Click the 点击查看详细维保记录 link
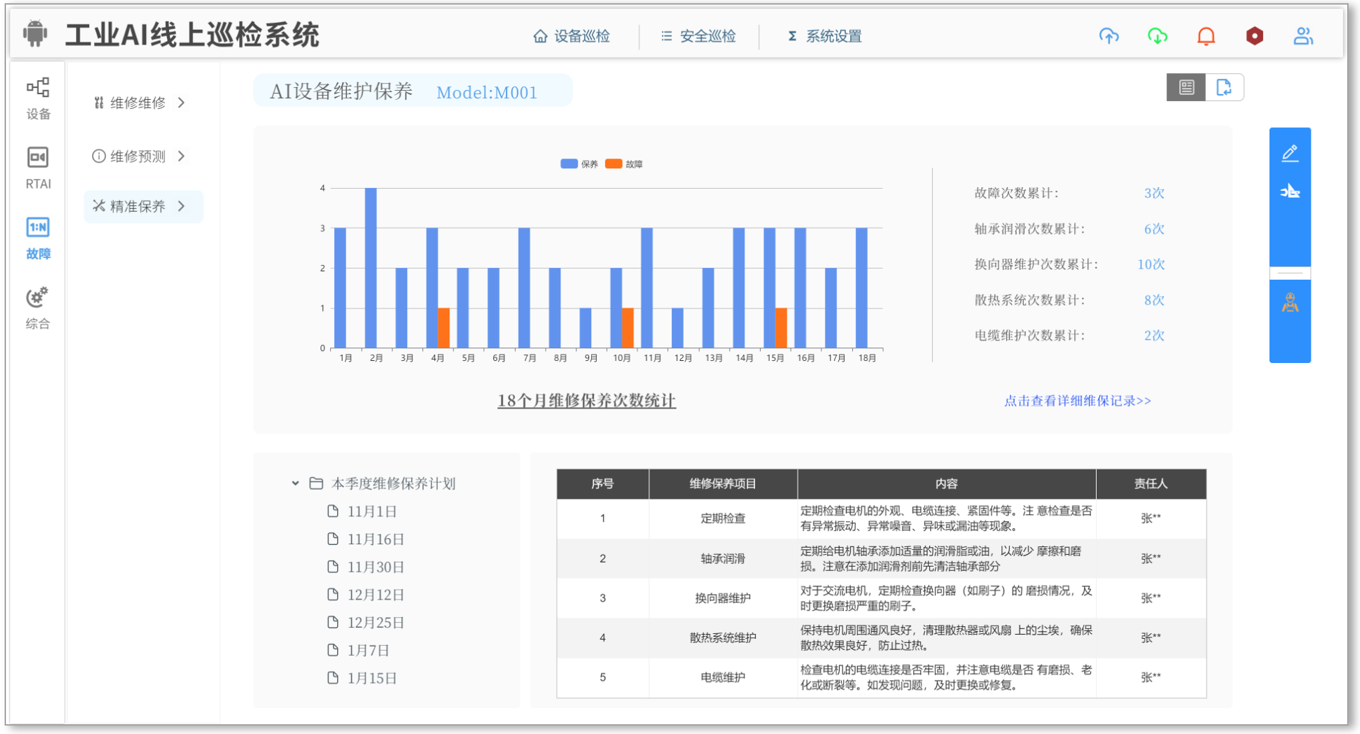Image resolution: width=1360 pixels, height=734 pixels. (1077, 401)
